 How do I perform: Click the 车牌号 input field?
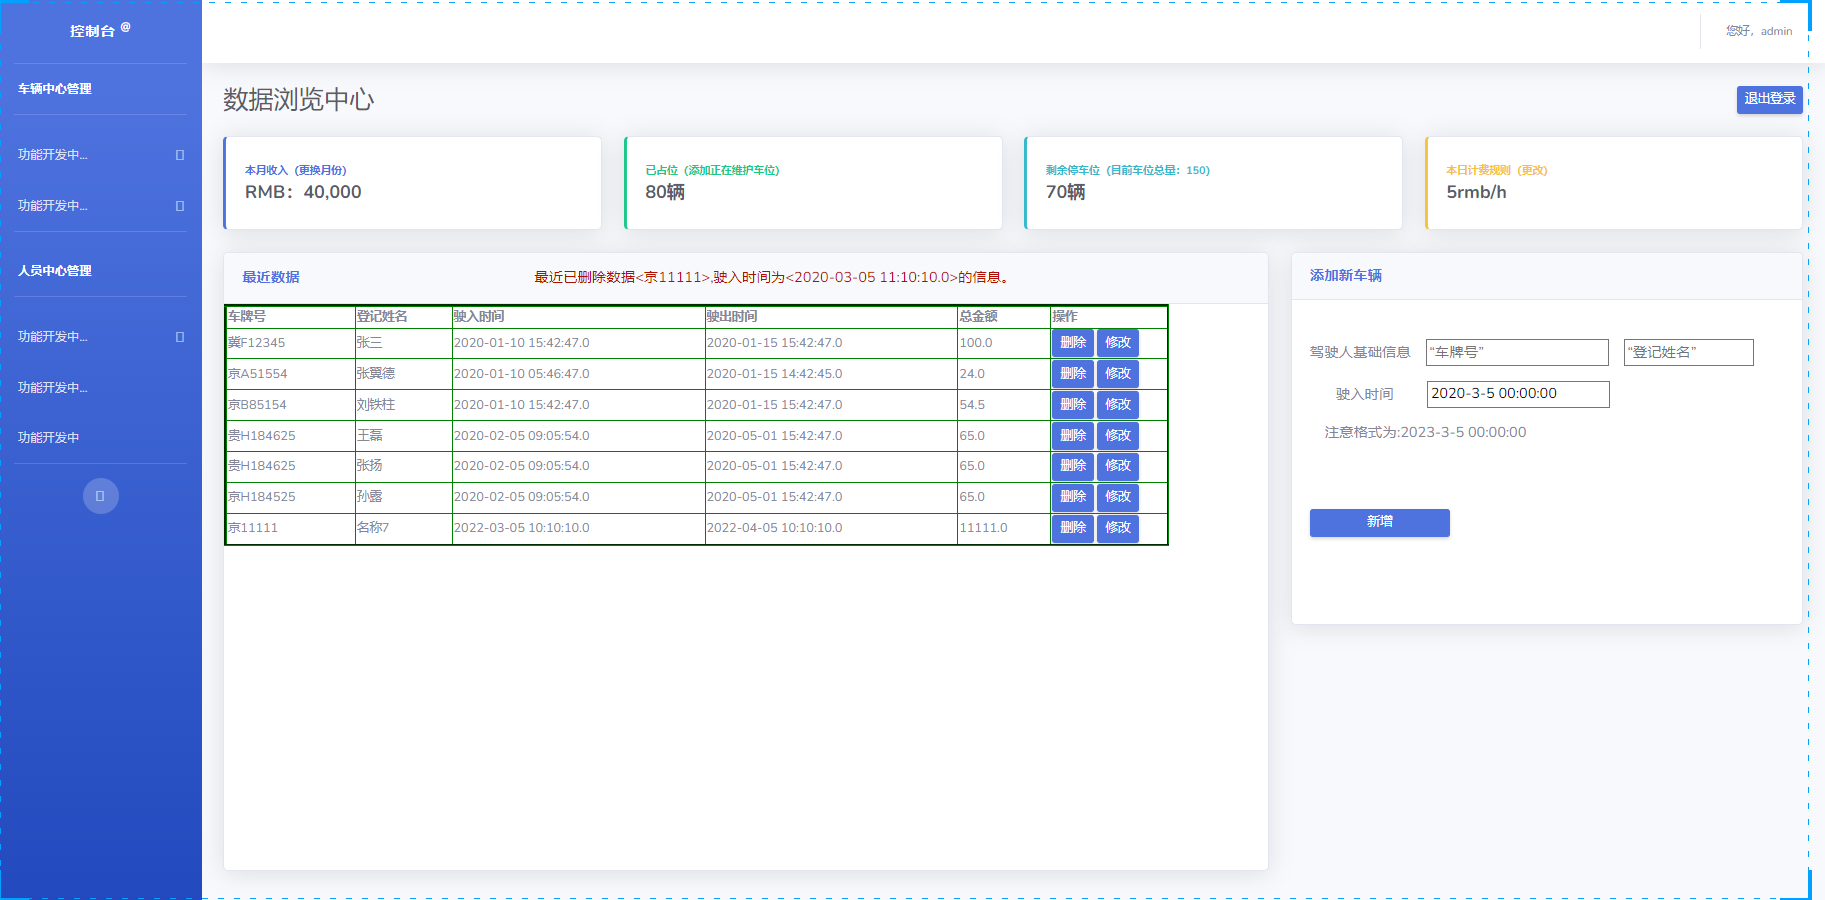click(x=1517, y=352)
